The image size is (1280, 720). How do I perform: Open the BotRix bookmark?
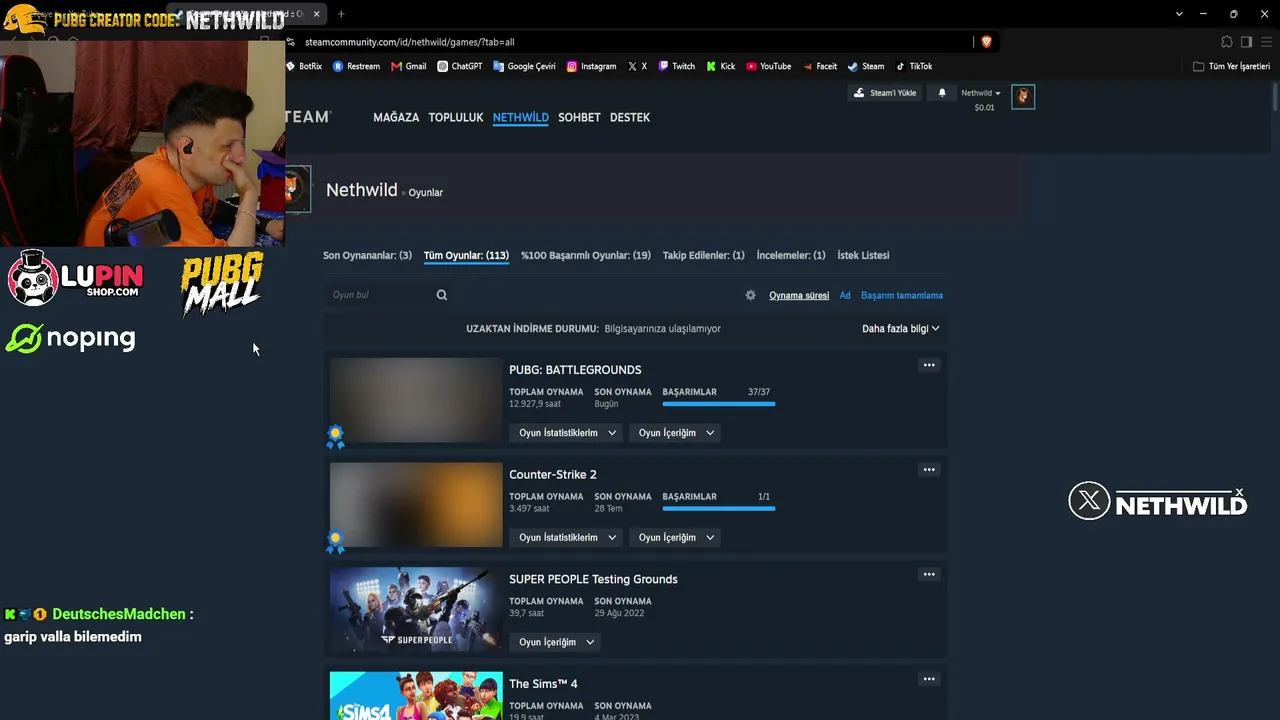[x=304, y=67]
